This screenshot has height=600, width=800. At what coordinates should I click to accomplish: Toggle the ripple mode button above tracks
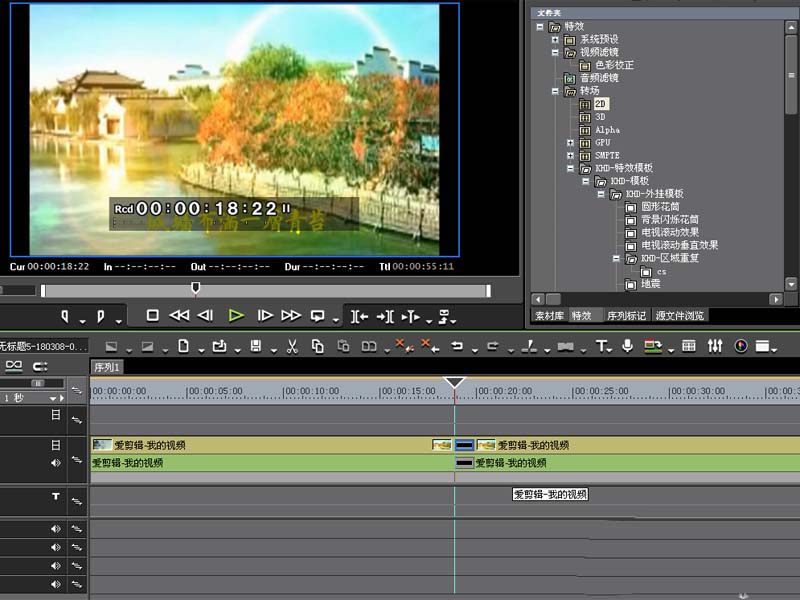click(x=40, y=366)
